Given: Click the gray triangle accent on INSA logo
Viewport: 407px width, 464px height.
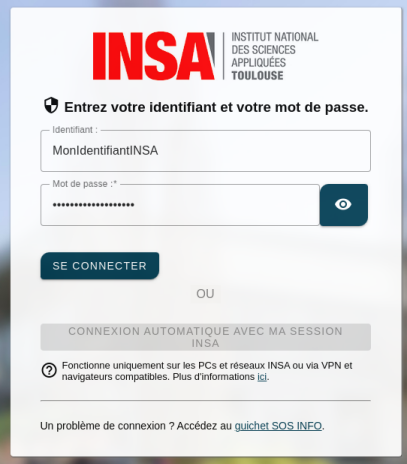Looking at the screenshot, I should 211,45.
